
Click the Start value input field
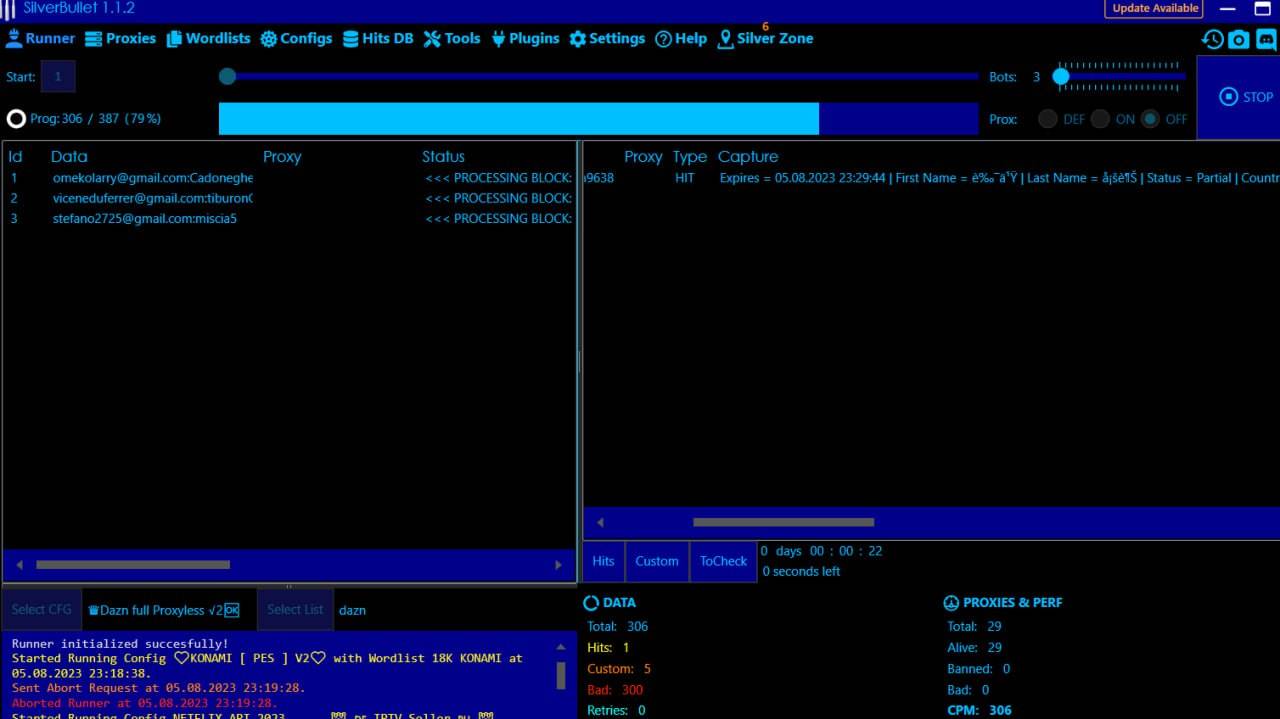click(58, 77)
